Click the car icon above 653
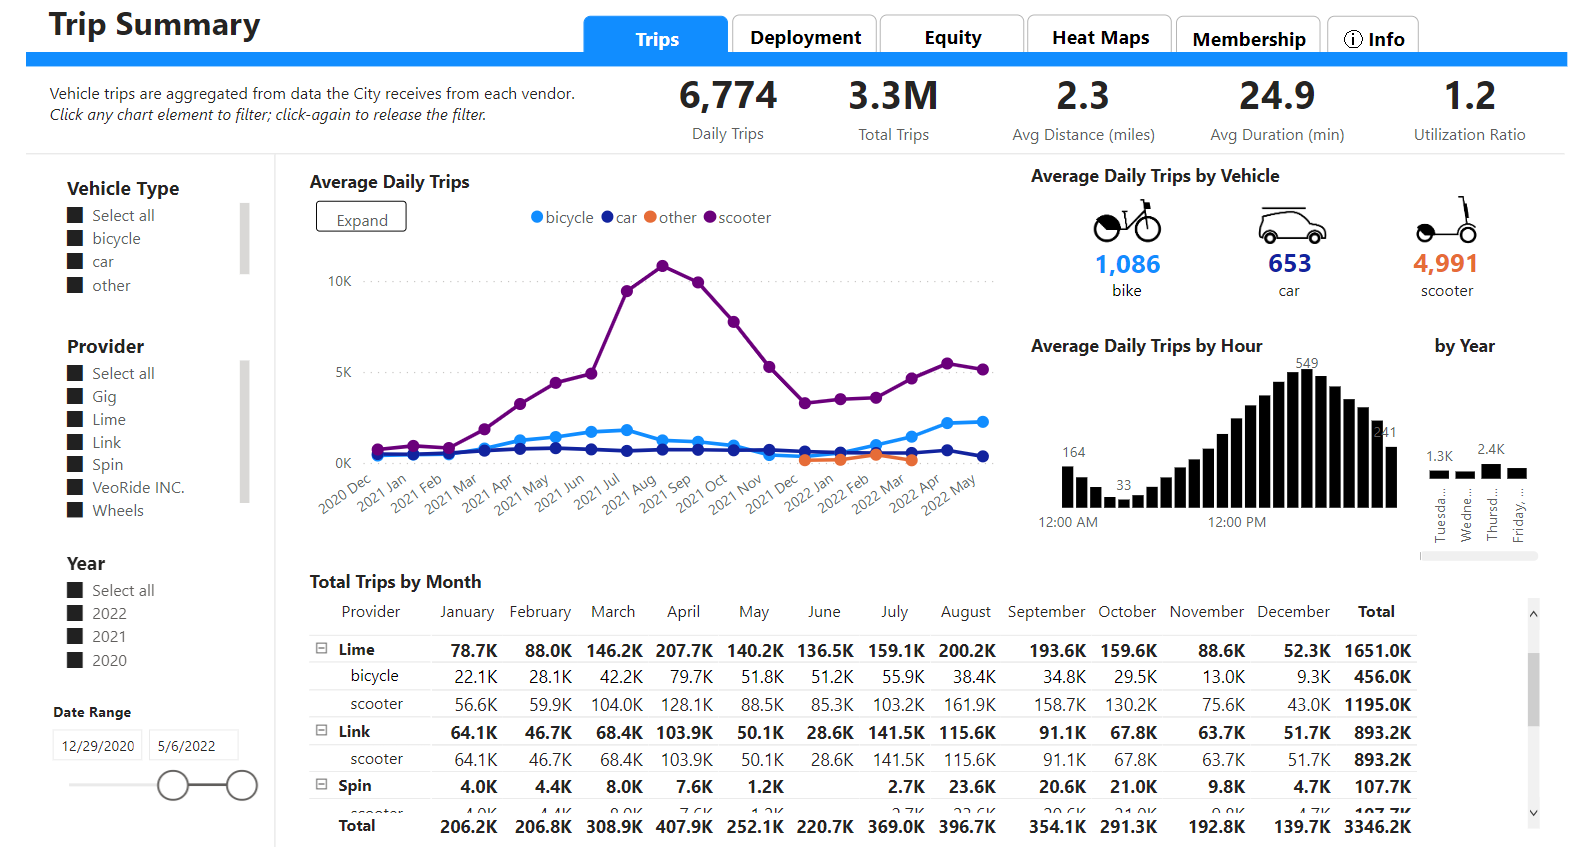The image size is (1596, 847). (x=1291, y=226)
